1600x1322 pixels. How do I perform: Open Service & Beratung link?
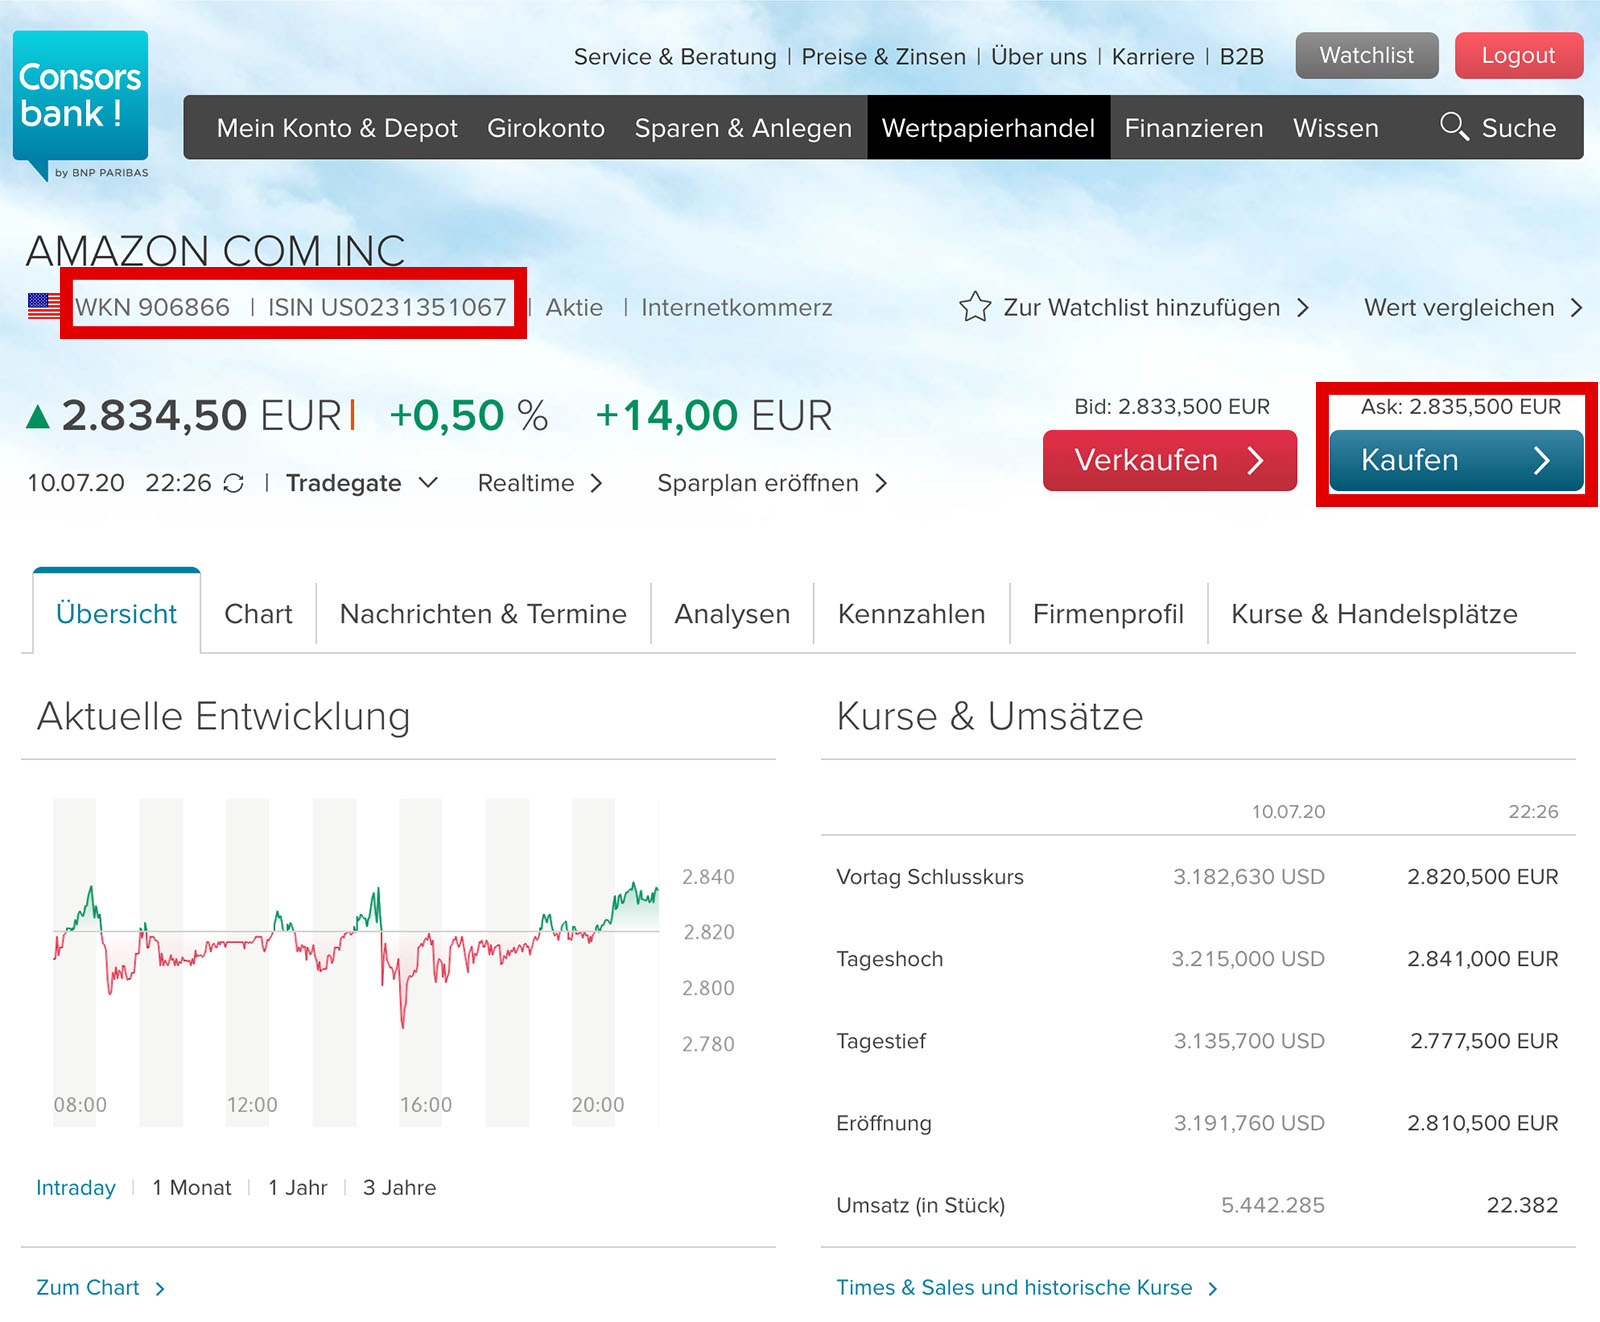675,57
